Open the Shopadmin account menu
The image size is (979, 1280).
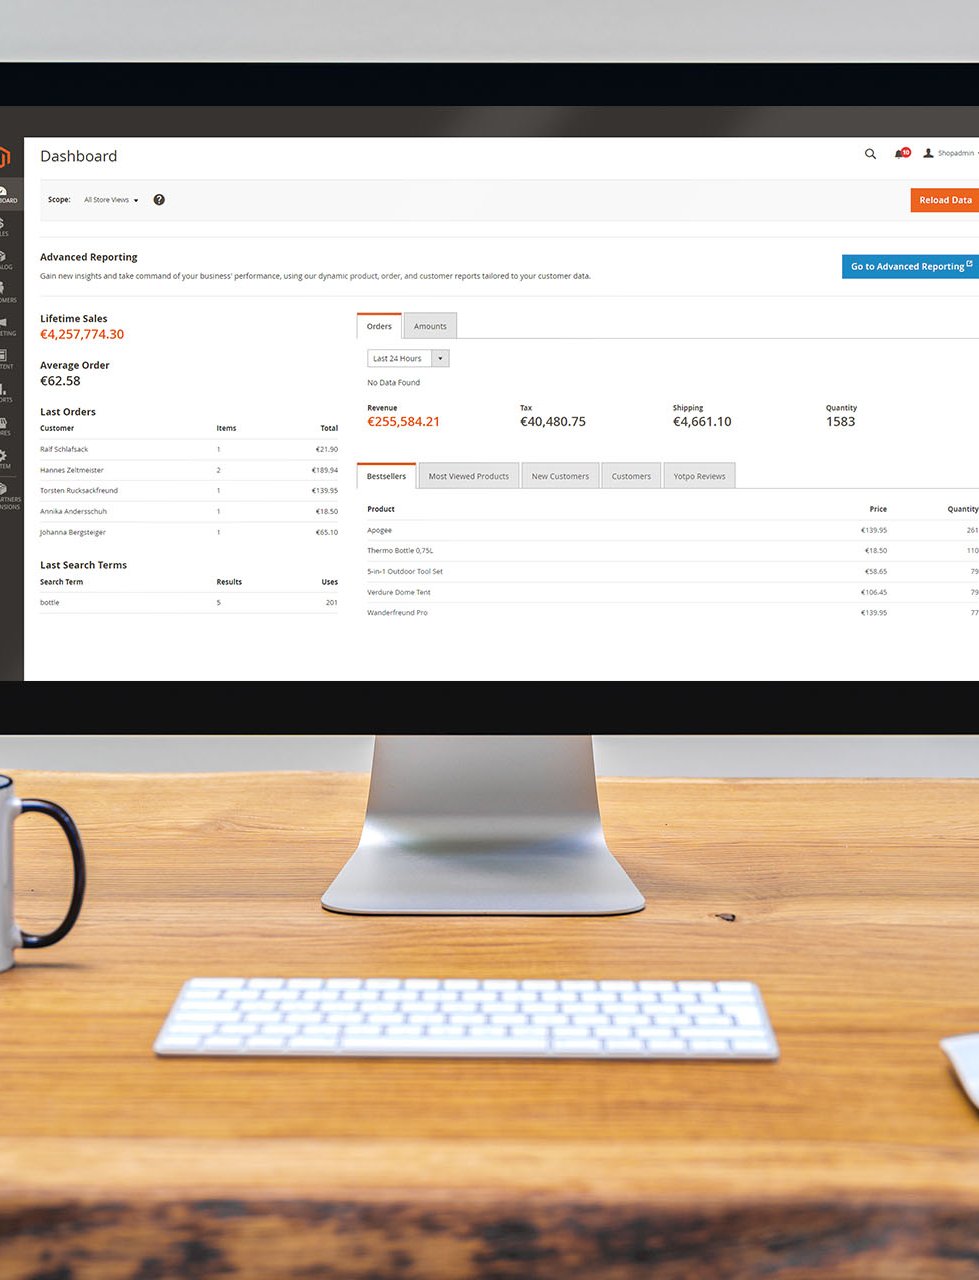(x=950, y=153)
